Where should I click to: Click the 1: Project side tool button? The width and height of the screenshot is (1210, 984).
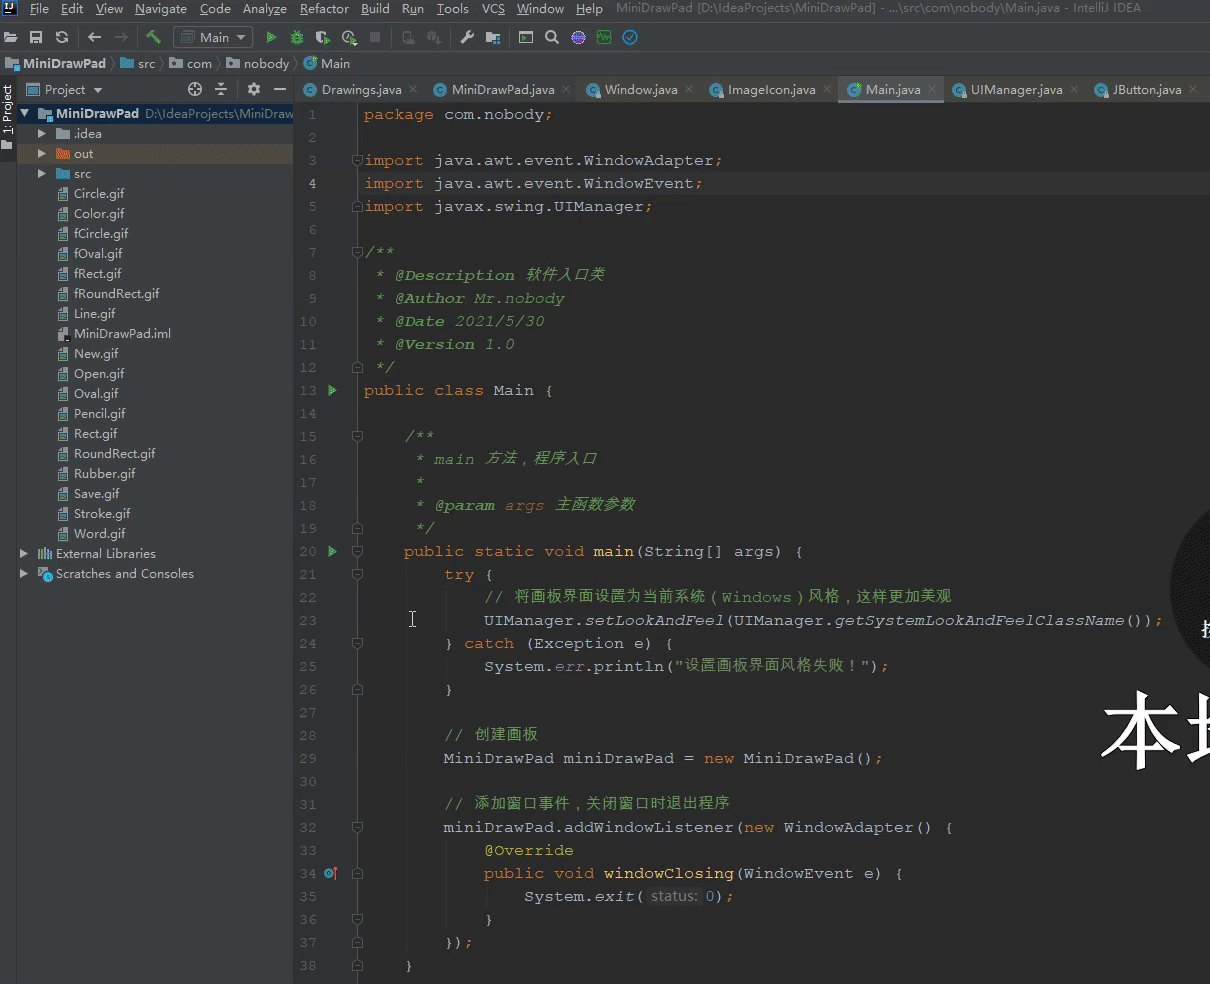8,116
